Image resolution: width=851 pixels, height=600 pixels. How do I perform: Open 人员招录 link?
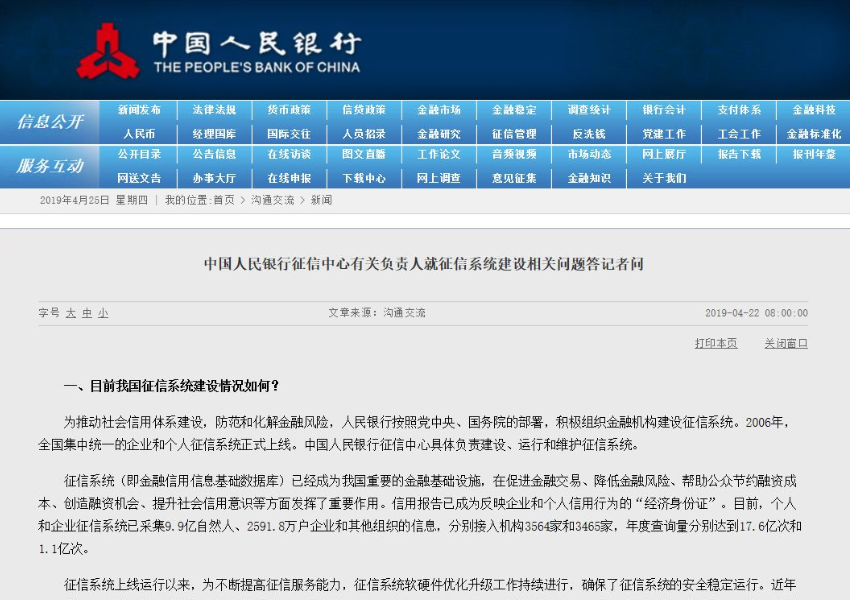tap(364, 134)
